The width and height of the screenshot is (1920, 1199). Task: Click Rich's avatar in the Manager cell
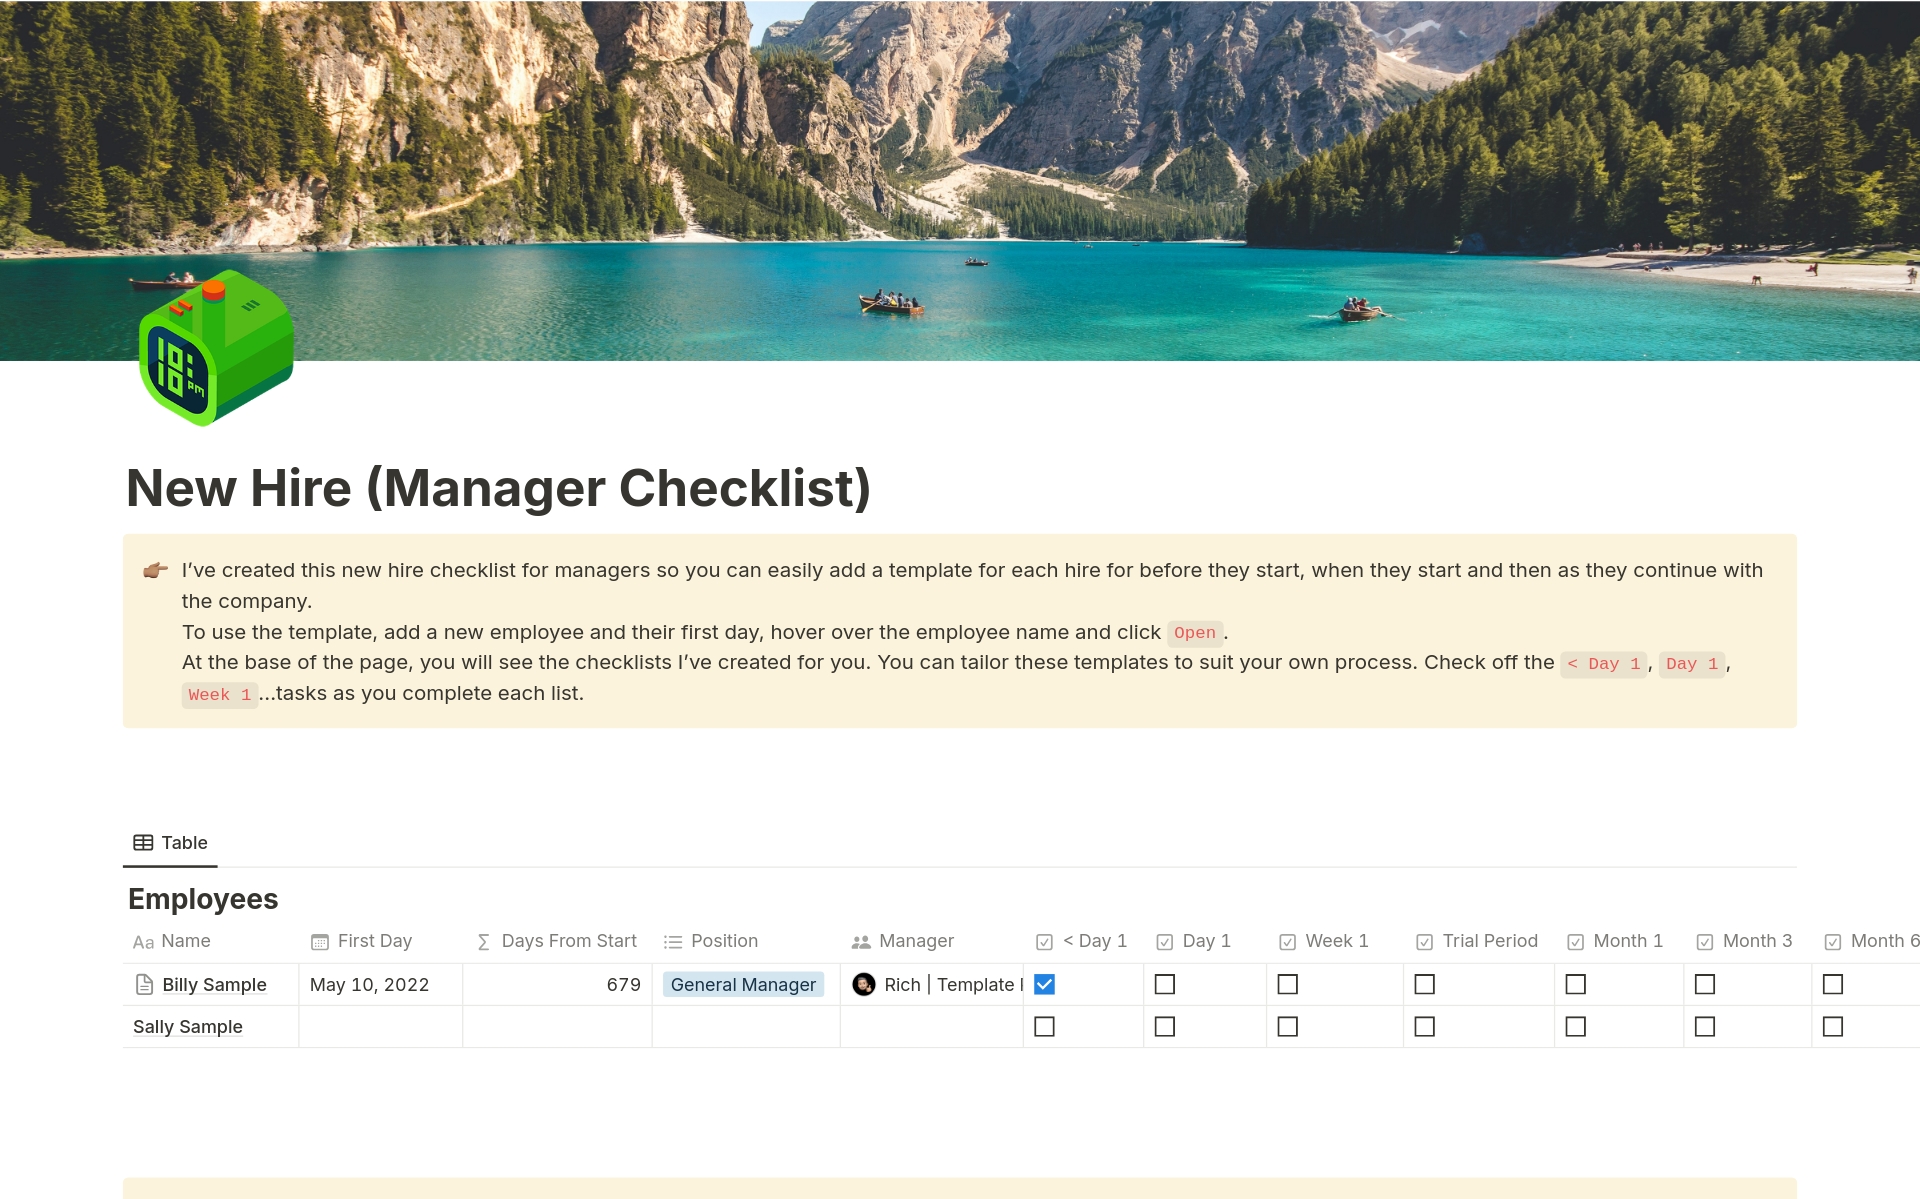click(x=864, y=985)
